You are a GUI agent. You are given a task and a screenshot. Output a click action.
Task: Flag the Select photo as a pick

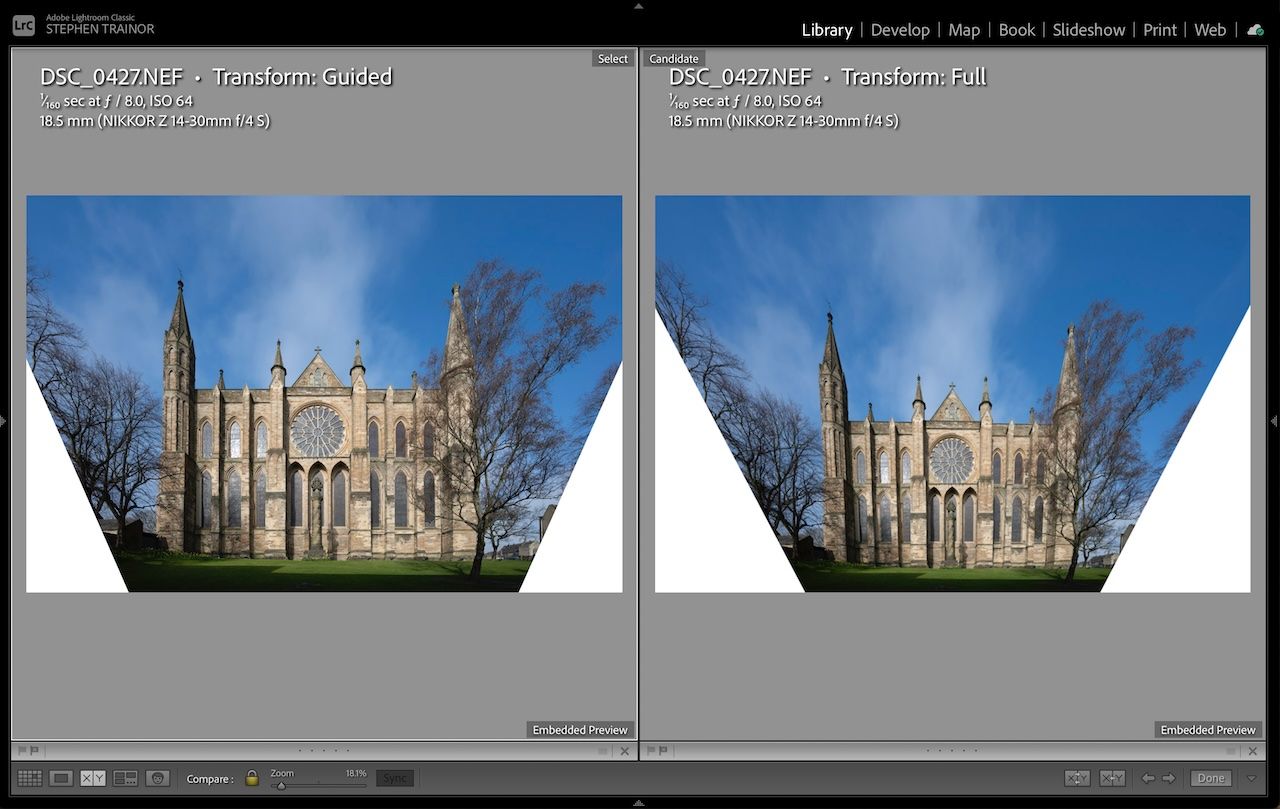22,750
